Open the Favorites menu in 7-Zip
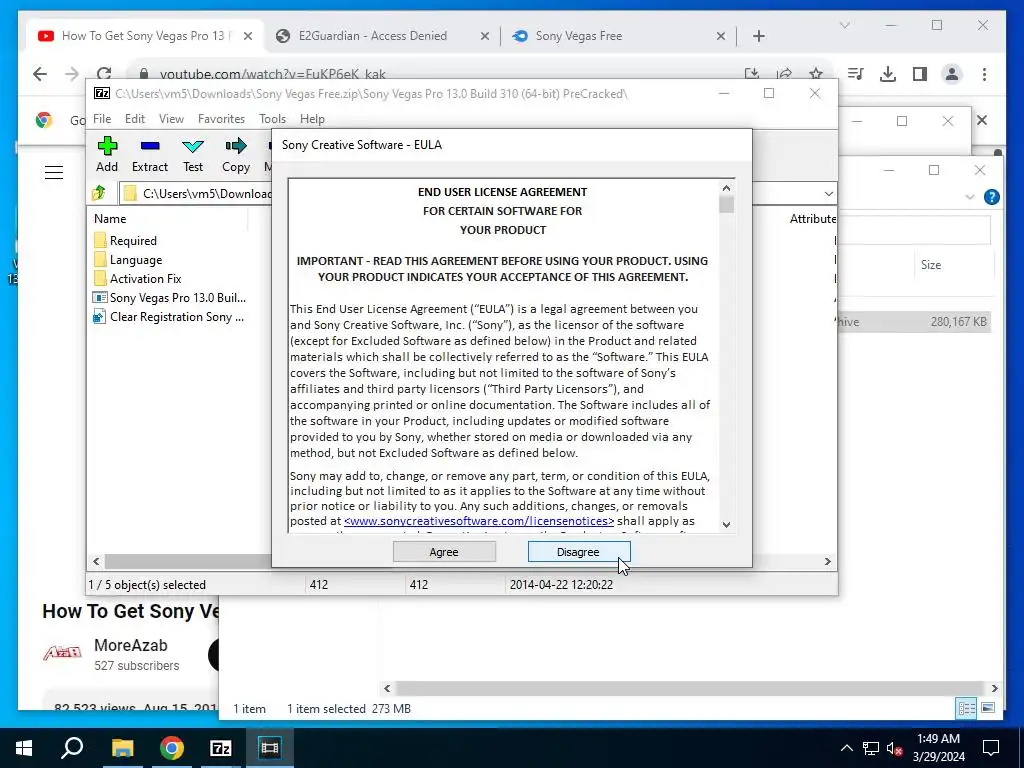The height and width of the screenshot is (768, 1024). click(x=221, y=119)
